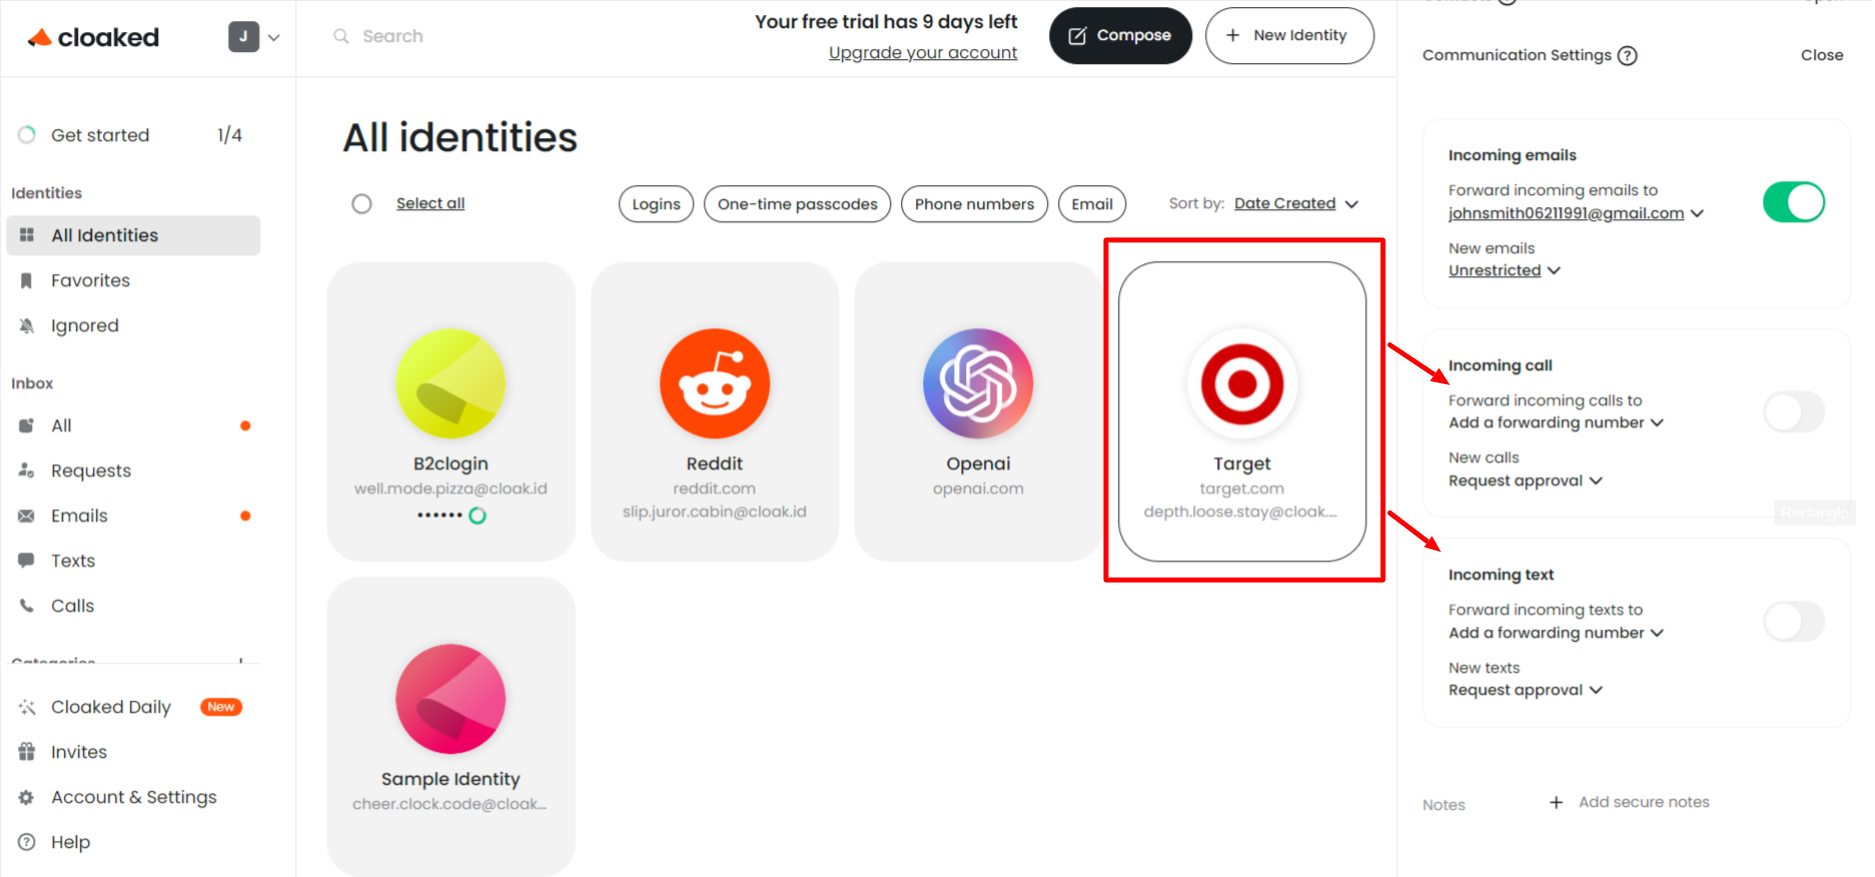The image size is (1875, 877).
Task: Toggle incoming texts forwarding switch
Action: (x=1794, y=621)
